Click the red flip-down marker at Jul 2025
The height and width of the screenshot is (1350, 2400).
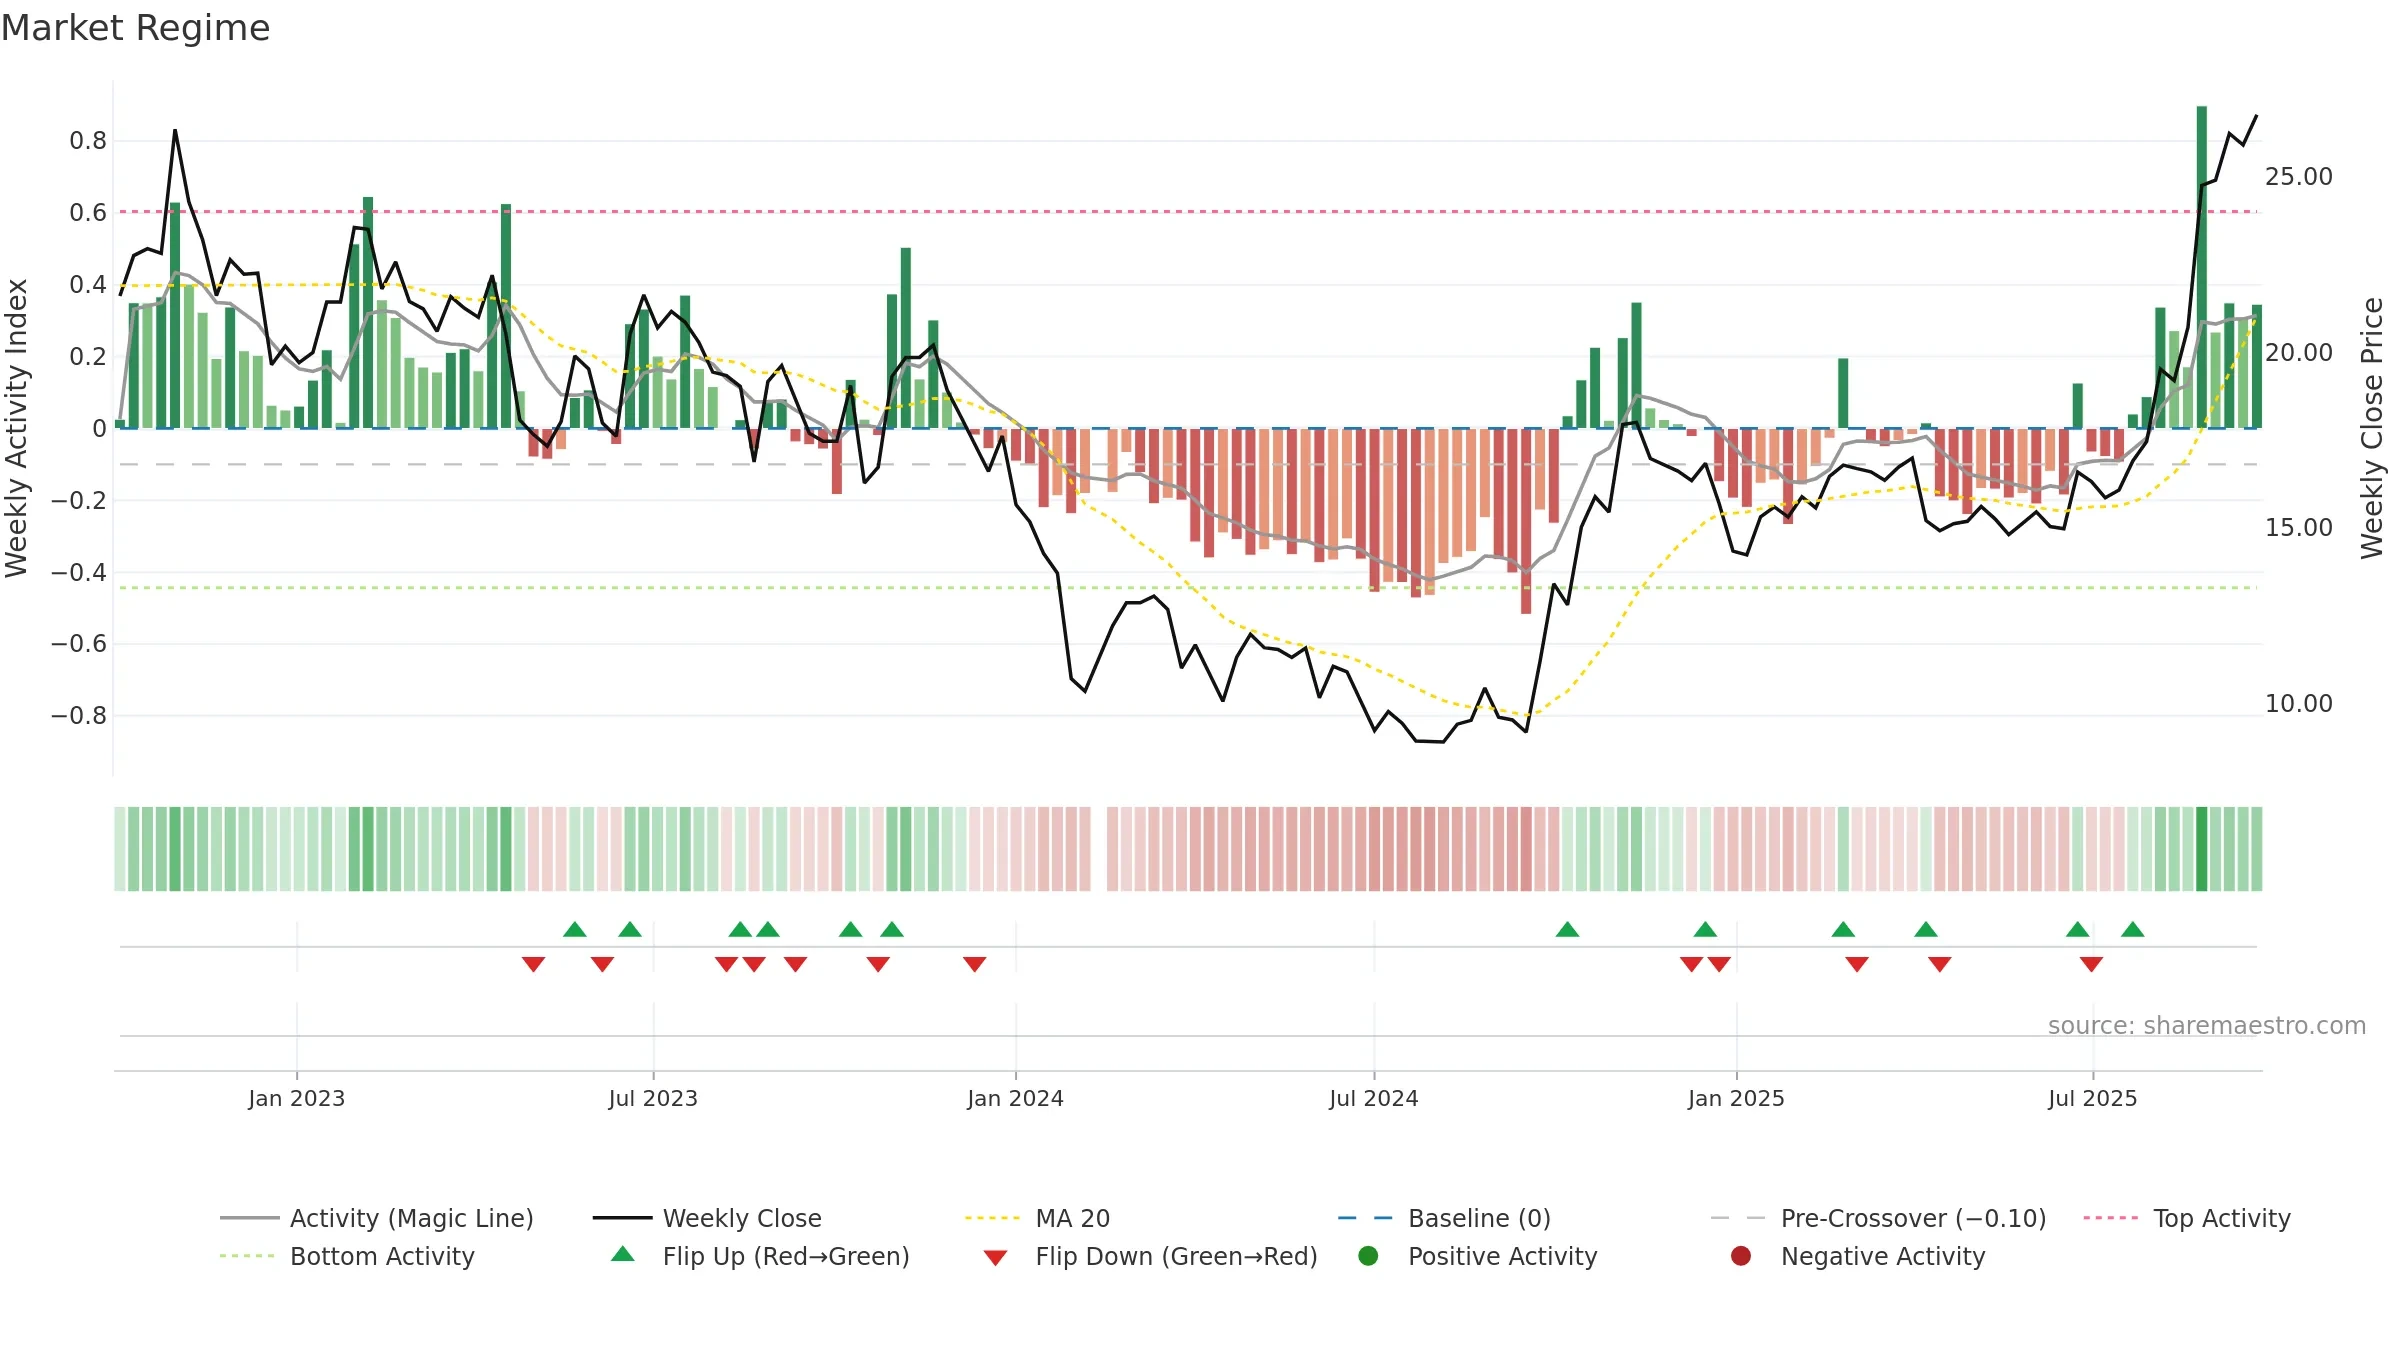tap(2091, 964)
